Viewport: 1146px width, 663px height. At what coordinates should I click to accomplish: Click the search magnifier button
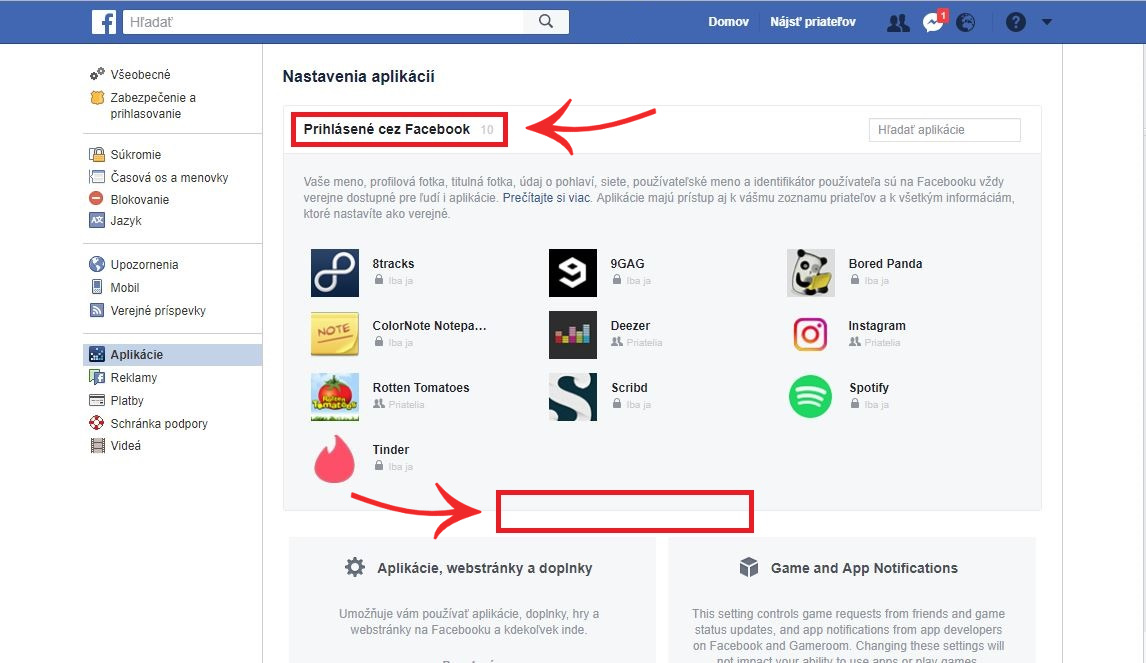pos(546,22)
